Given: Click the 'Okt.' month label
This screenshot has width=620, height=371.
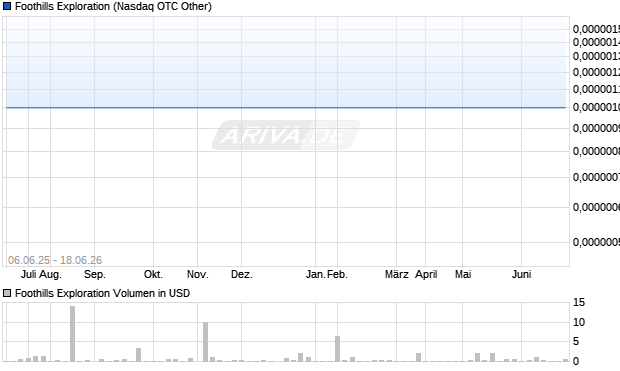Looking at the screenshot, I should pos(153,274).
